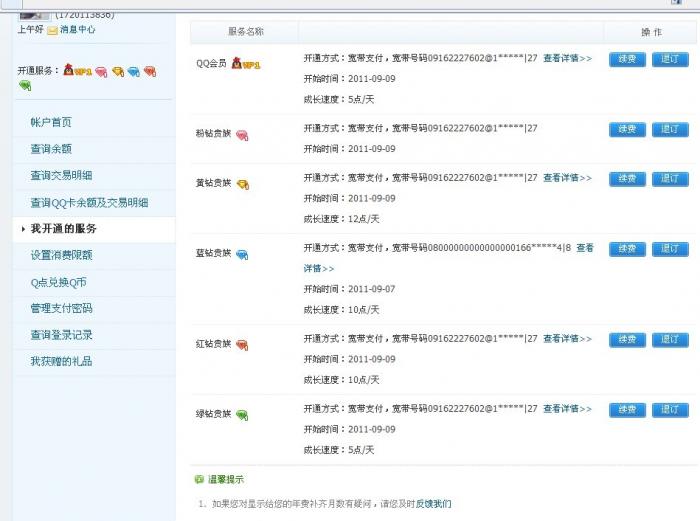The height and width of the screenshot is (521, 700).
Task: Click the 粉钻贵族 service name
Action: tap(214, 133)
